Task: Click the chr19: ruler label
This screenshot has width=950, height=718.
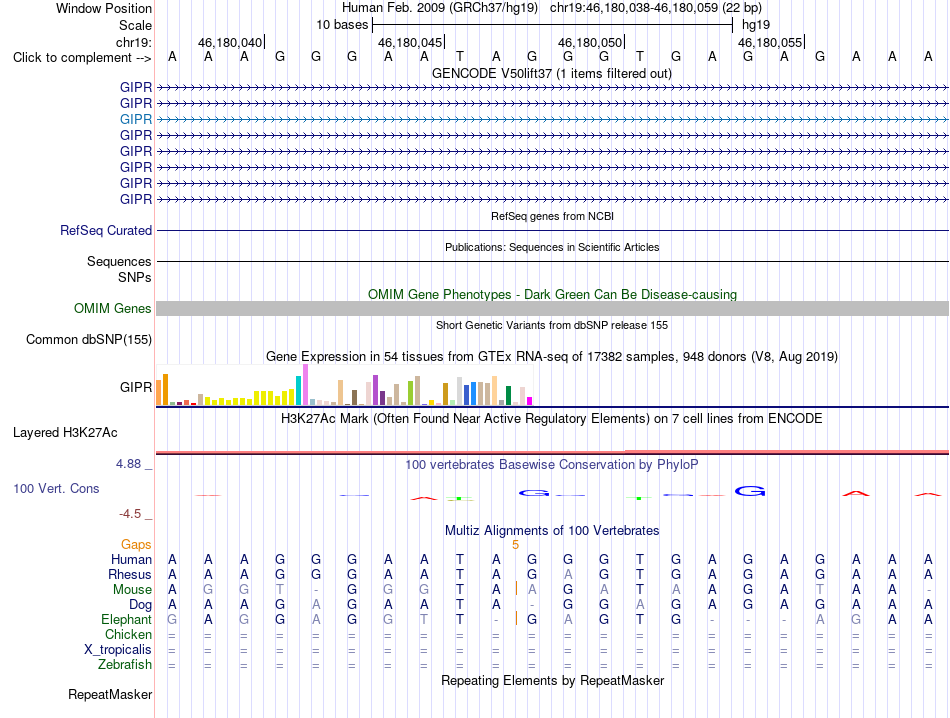Action: tap(133, 42)
